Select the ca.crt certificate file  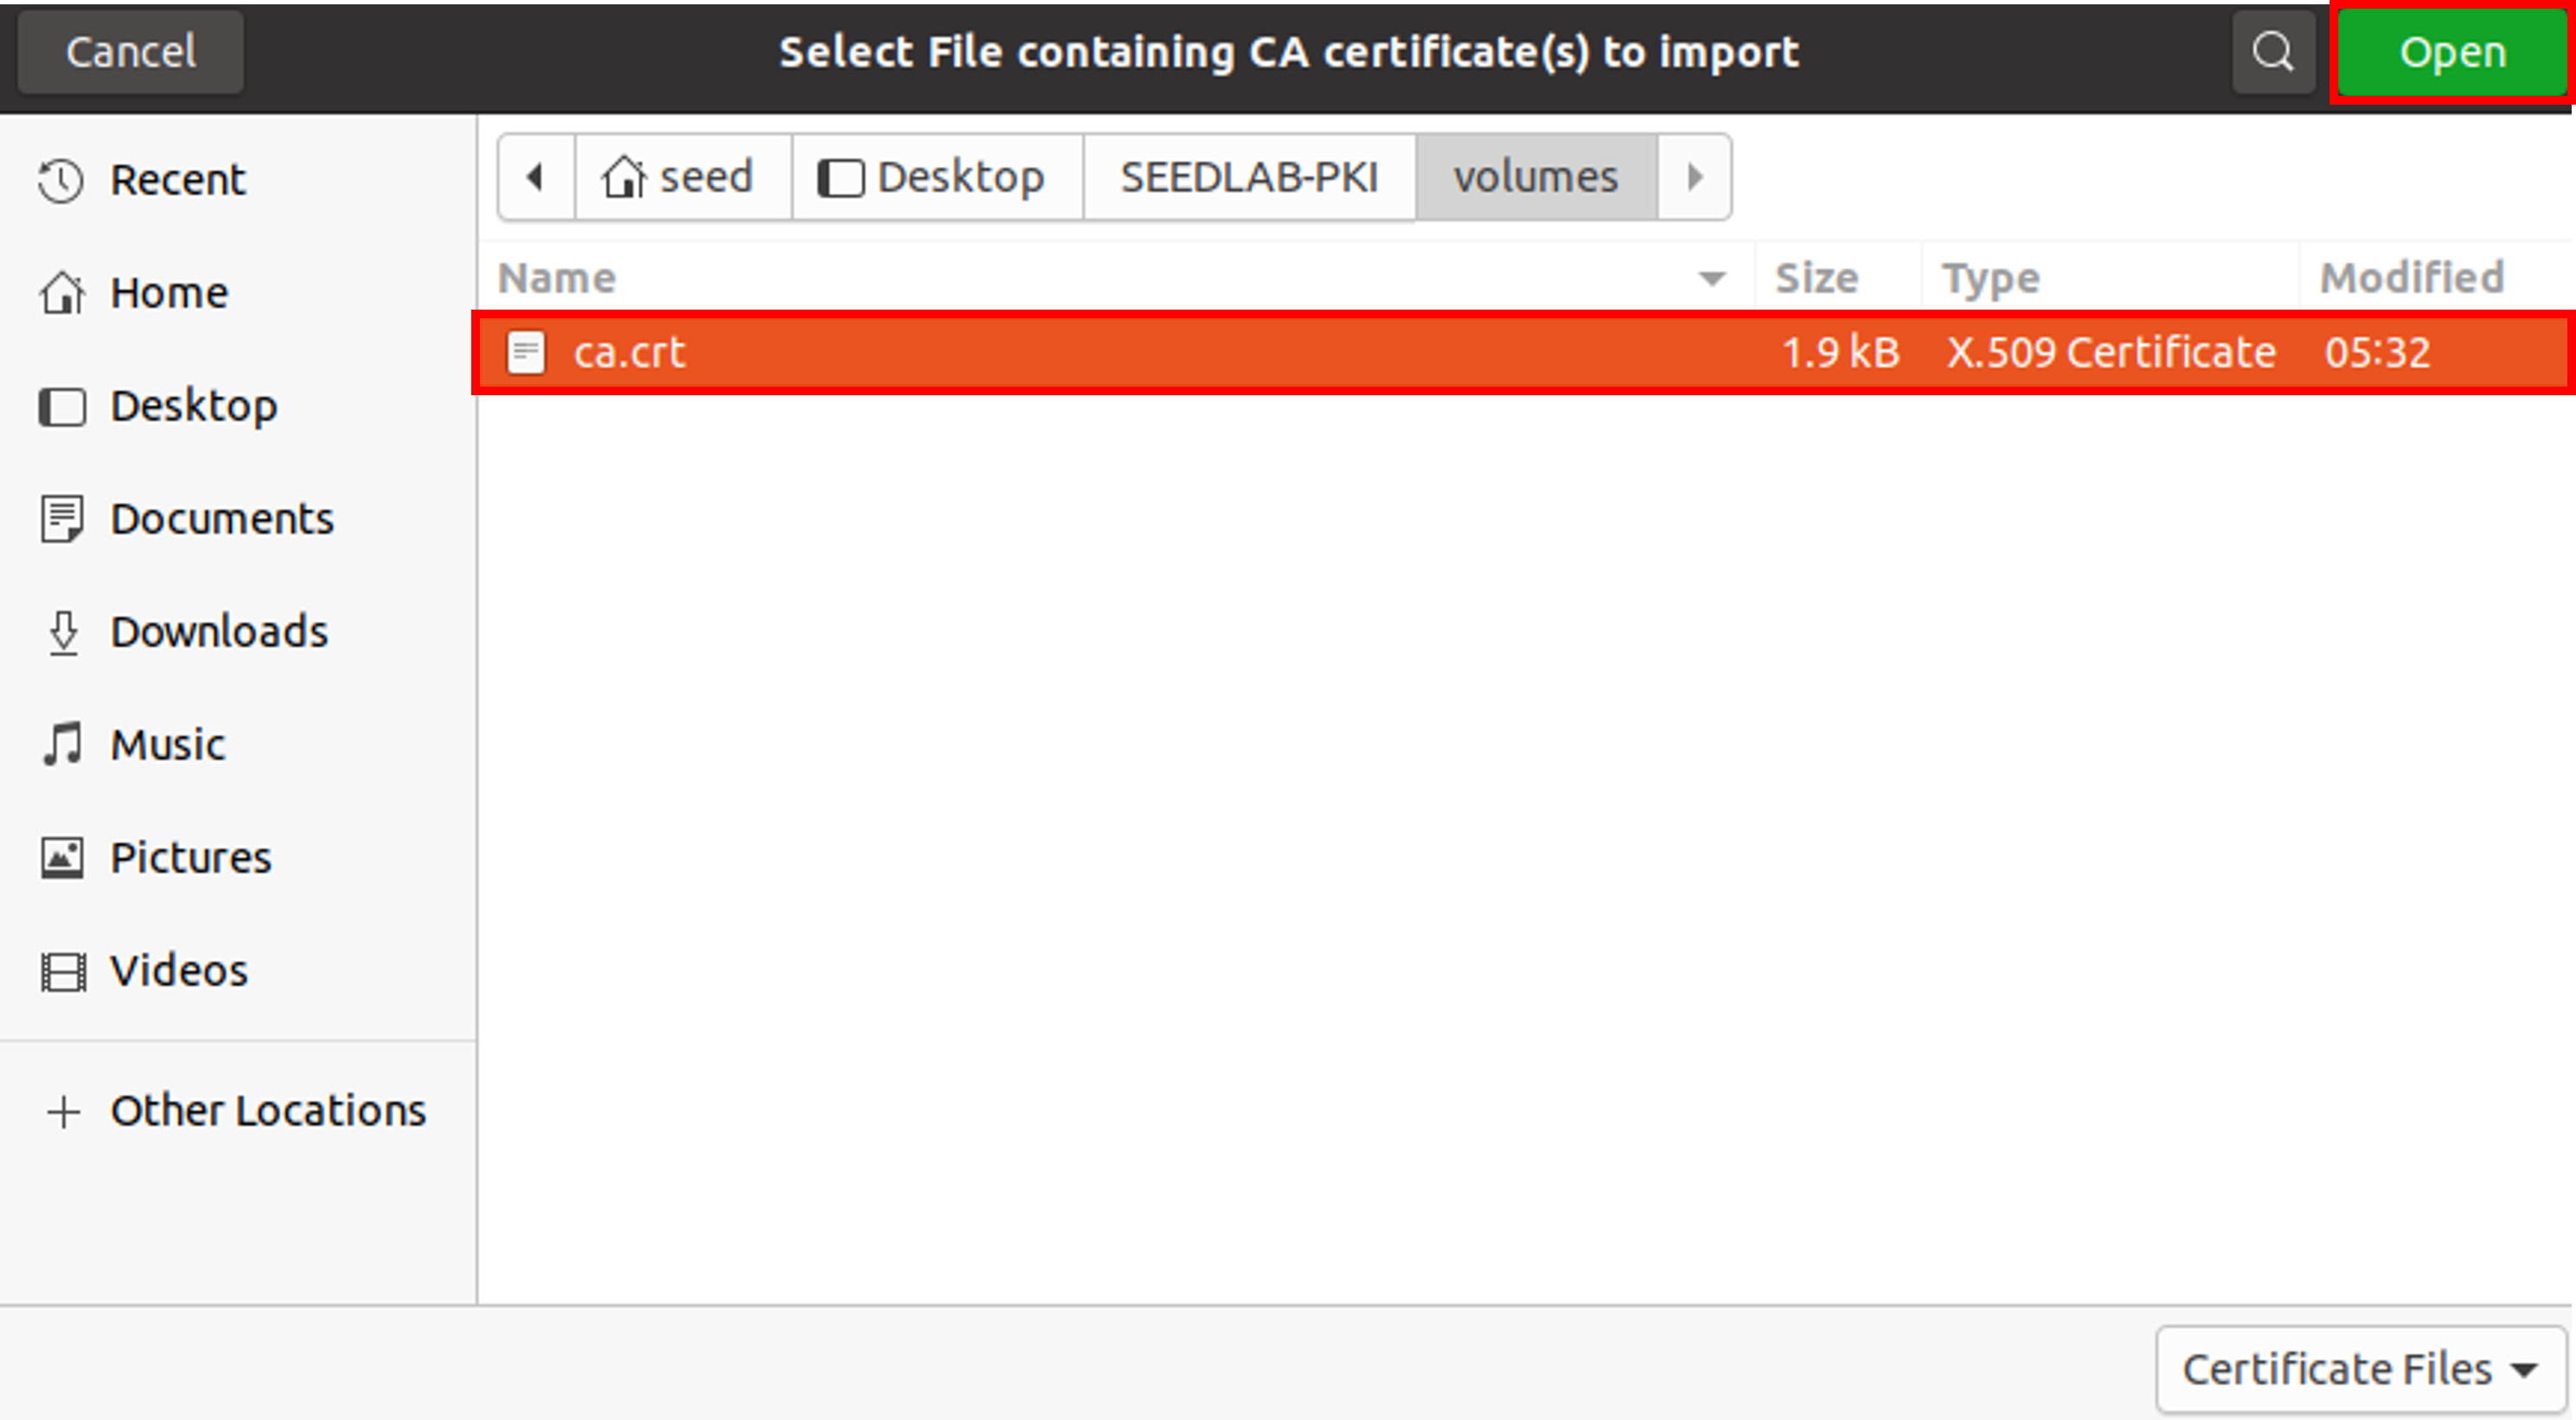tap(1523, 353)
